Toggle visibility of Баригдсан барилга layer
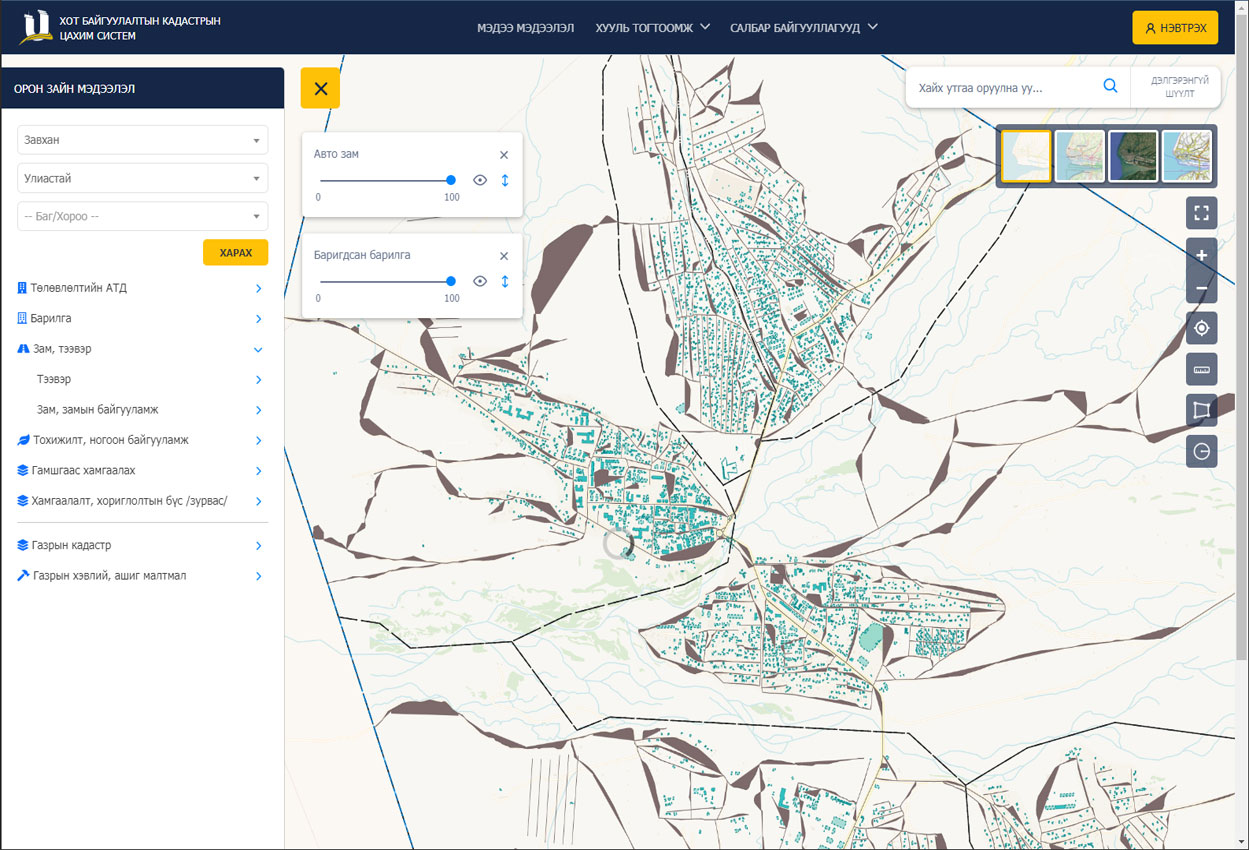Screen dimensions: 1250x850 [x=480, y=281]
